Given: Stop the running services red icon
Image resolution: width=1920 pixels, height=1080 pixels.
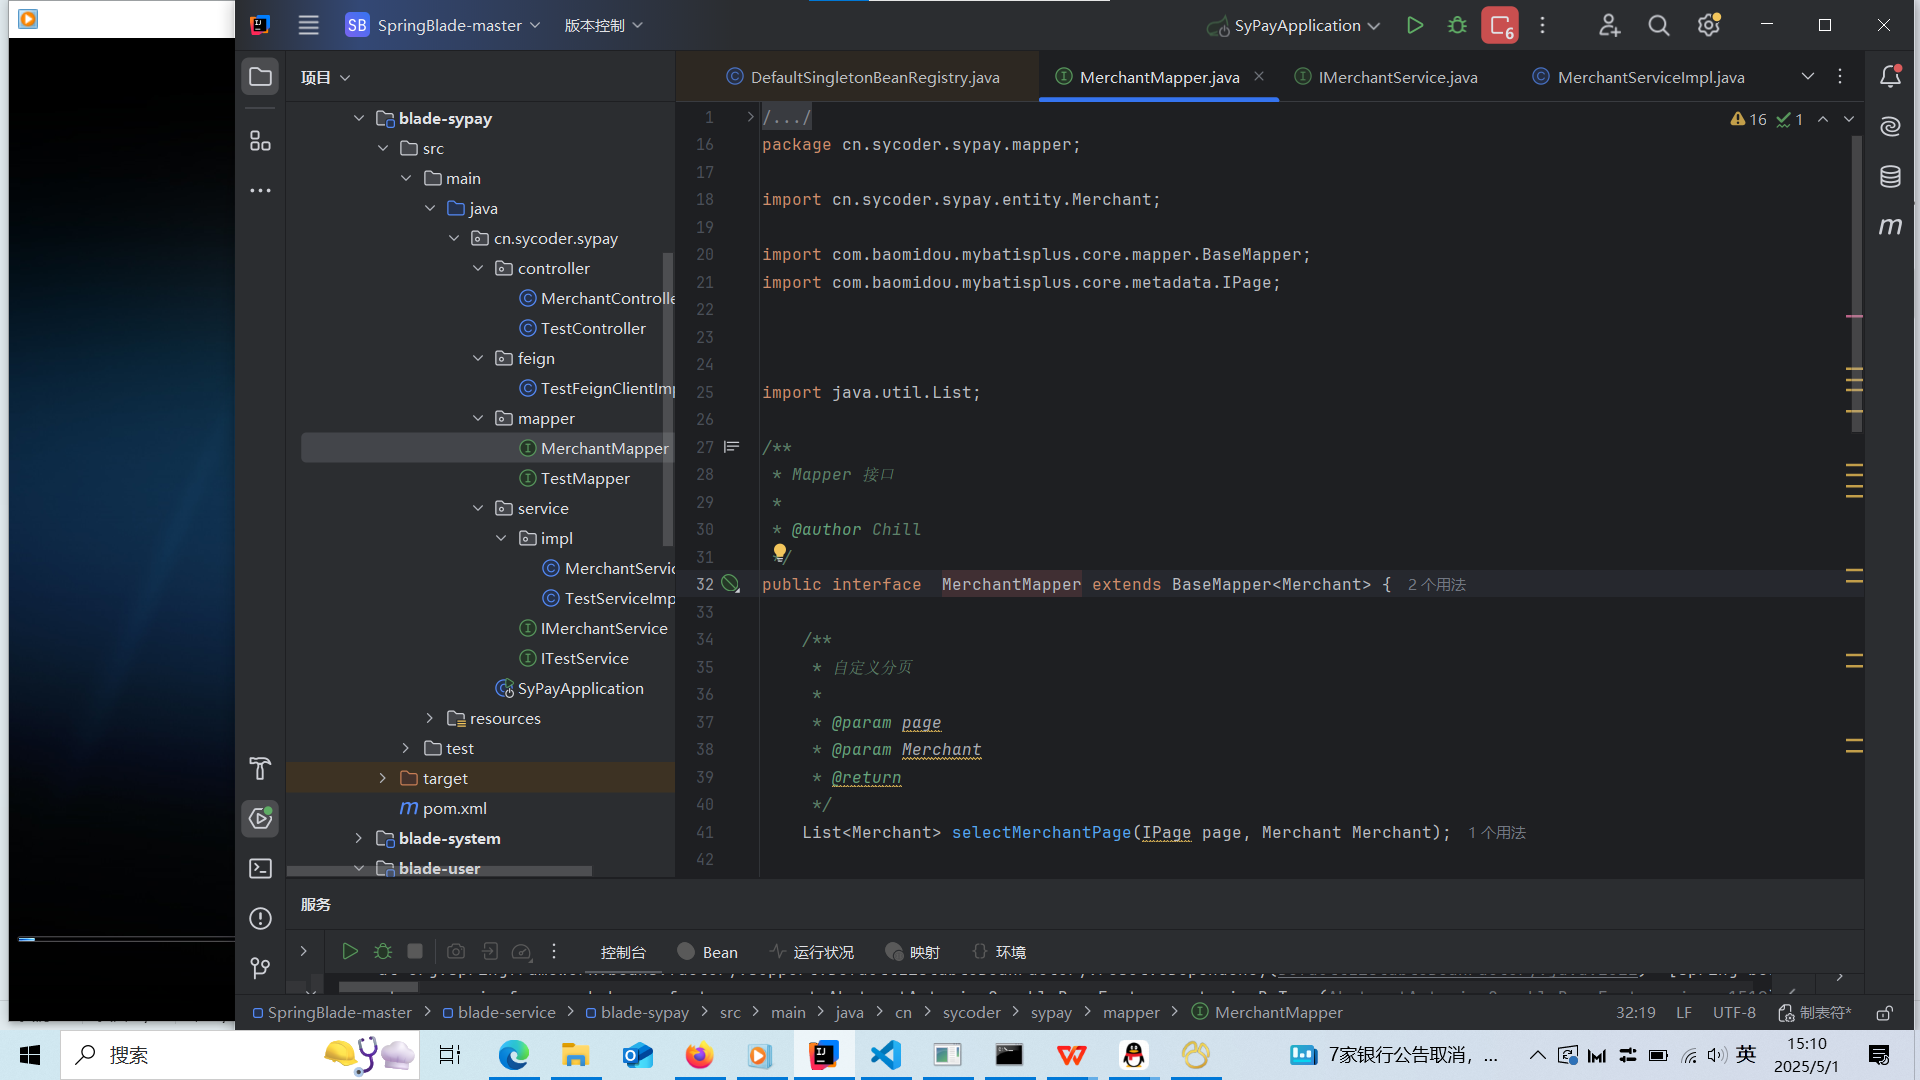Looking at the screenshot, I should [1501, 26].
